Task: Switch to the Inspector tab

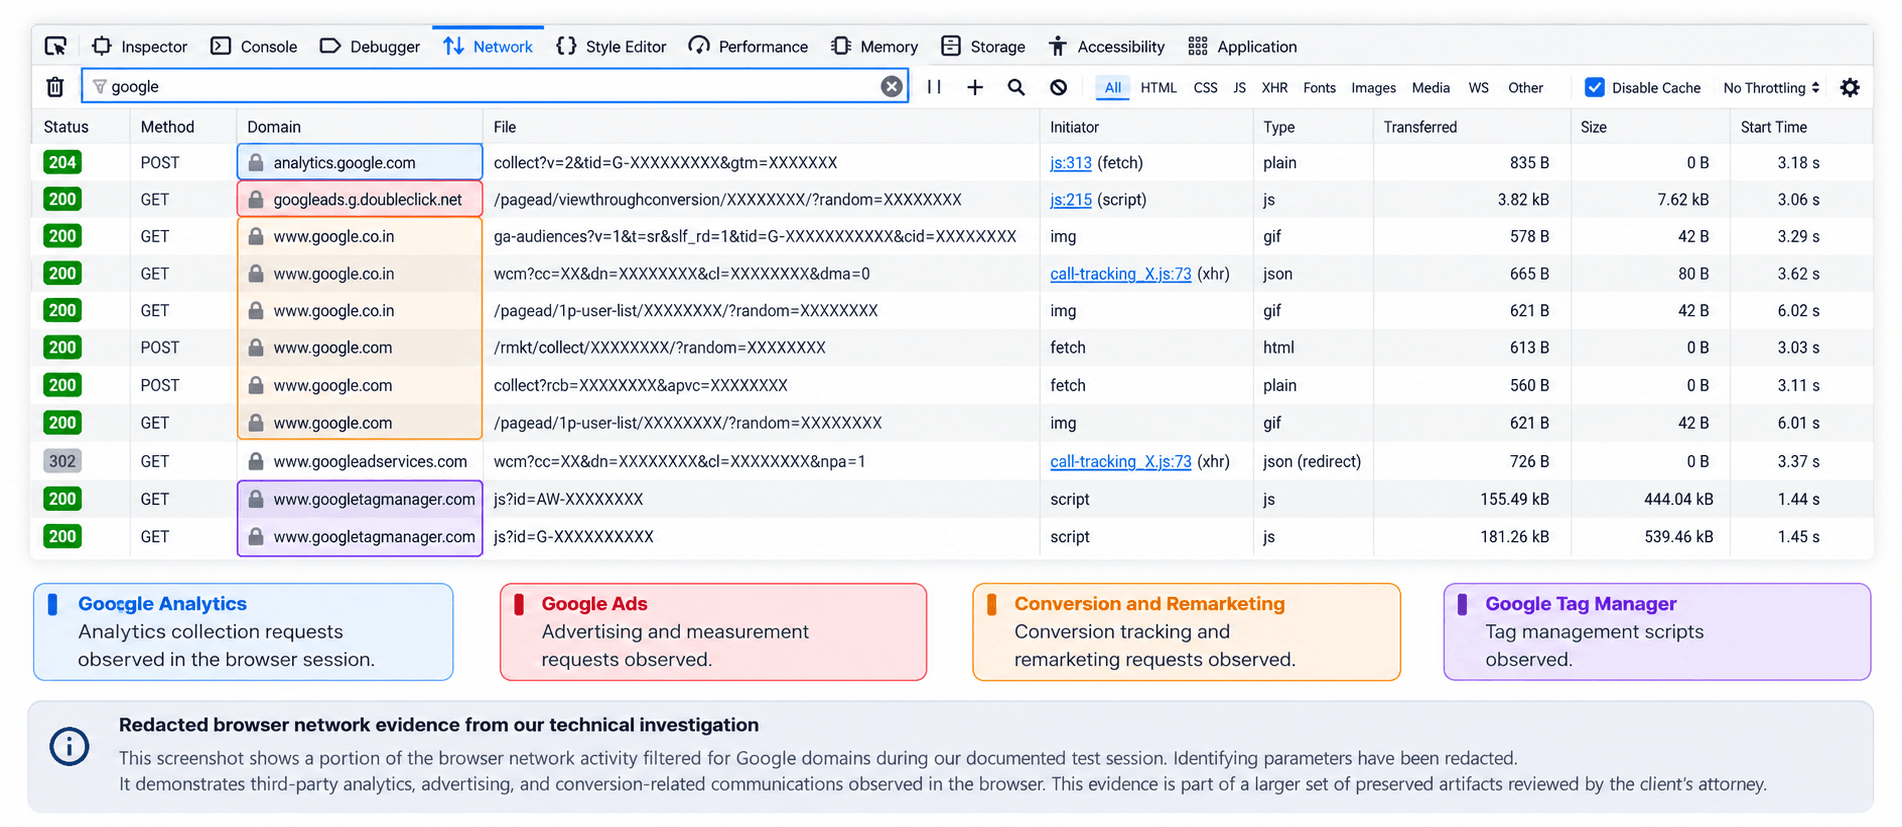Action: 140,46
